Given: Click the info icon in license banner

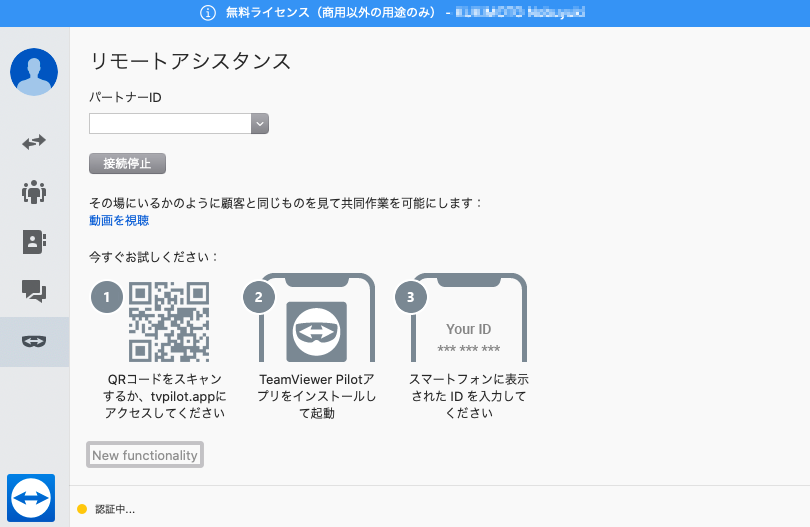Looking at the screenshot, I should pos(208,13).
